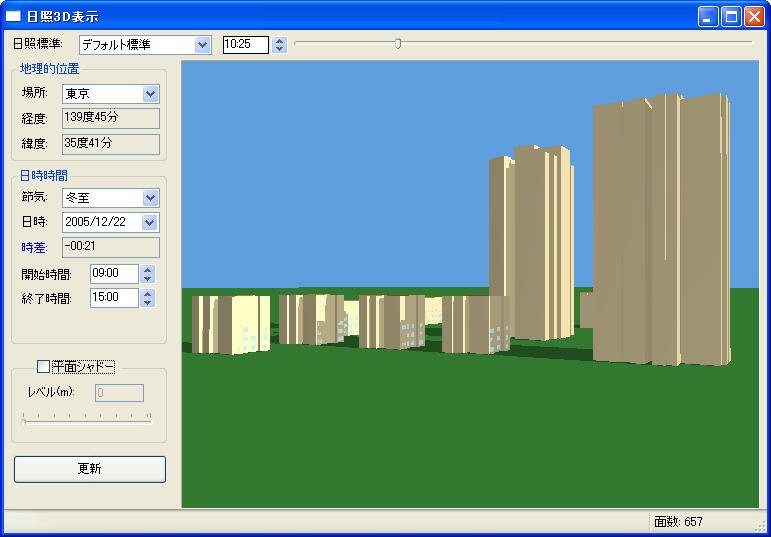Click the 開始時間 field showing 09:00
Viewport: 771px width, 537px height.
[x=115, y=274]
